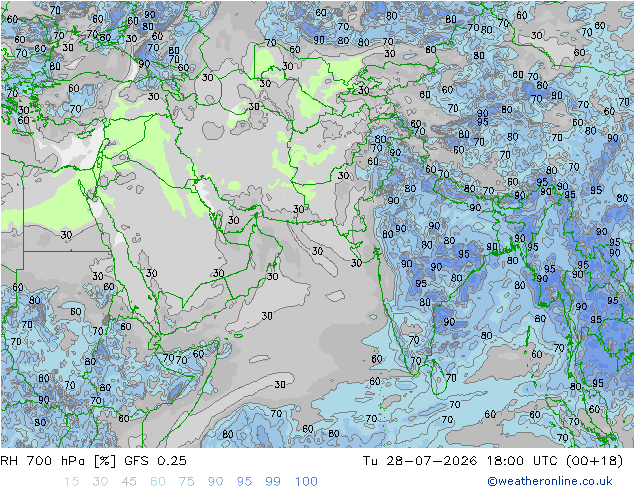The width and height of the screenshot is (634, 490).
Task: Click legend scale value 15
Action: click(x=71, y=482)
